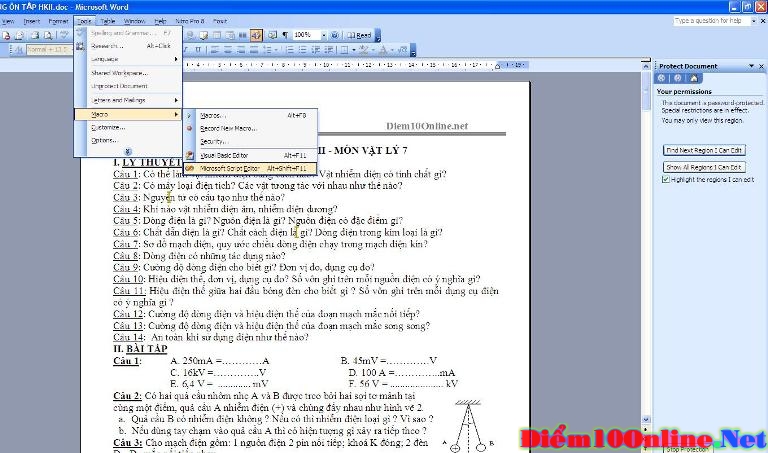Click the right indent marker on ruler
The width and height of the screenshot is (768, 453).
(497, 67)
